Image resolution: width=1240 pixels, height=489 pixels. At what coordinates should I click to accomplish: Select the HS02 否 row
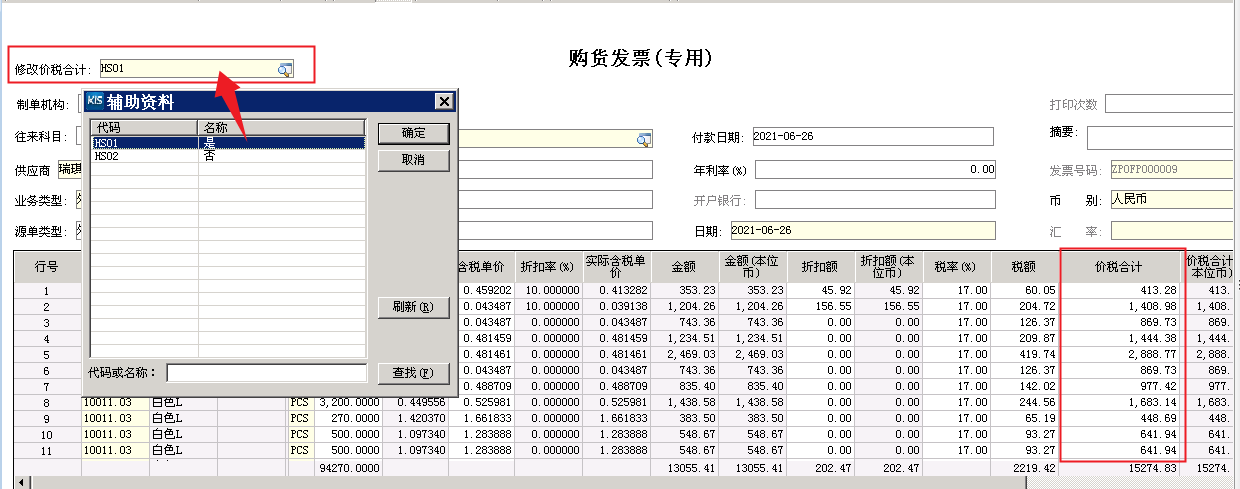tap(227, 156)
